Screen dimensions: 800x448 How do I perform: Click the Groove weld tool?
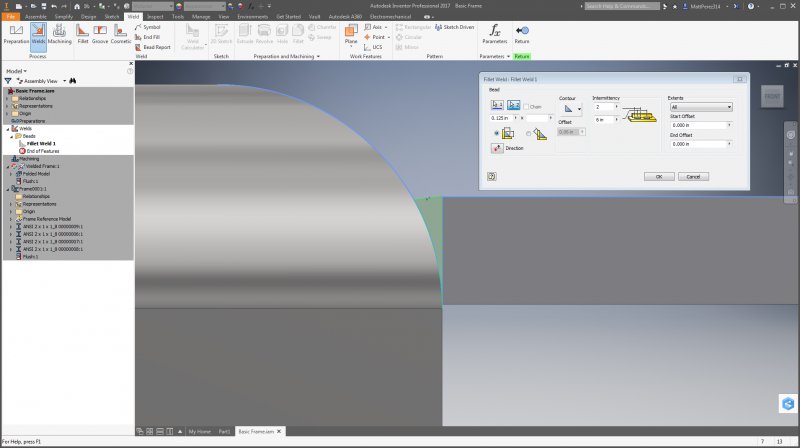tap(100, 35)
